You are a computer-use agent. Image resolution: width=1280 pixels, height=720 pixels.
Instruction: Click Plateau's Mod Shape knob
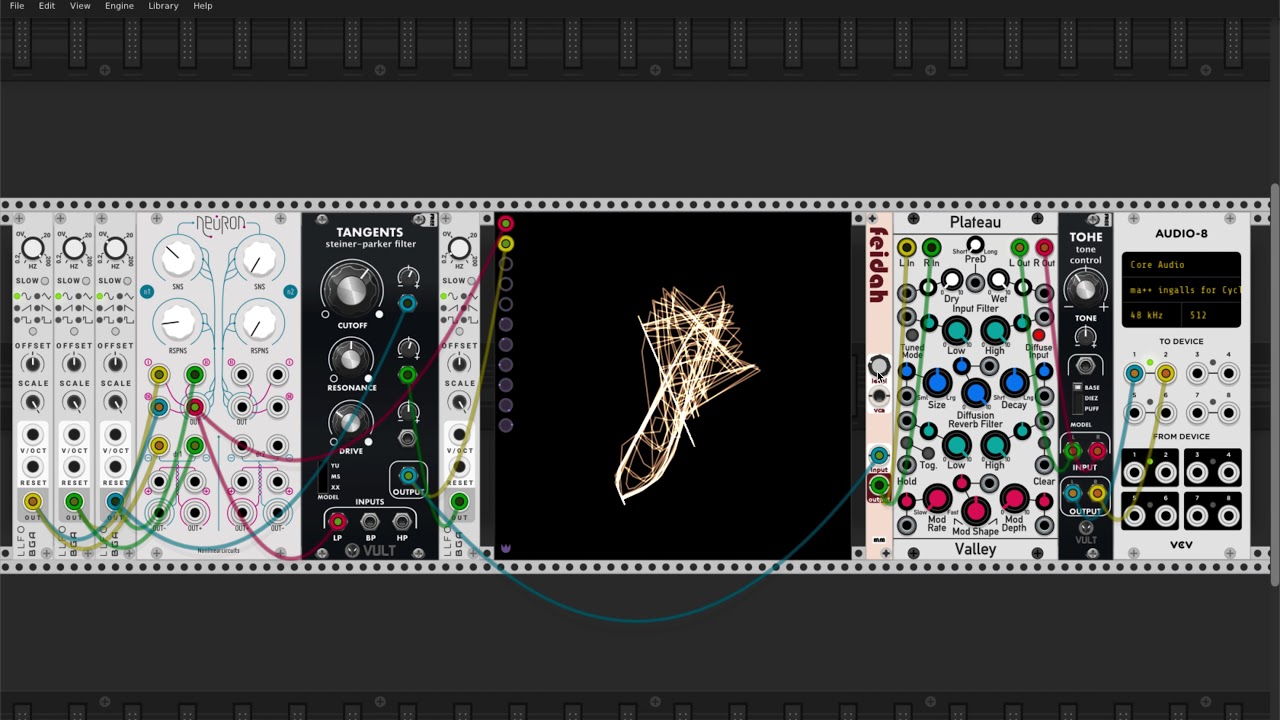(975, 511)
